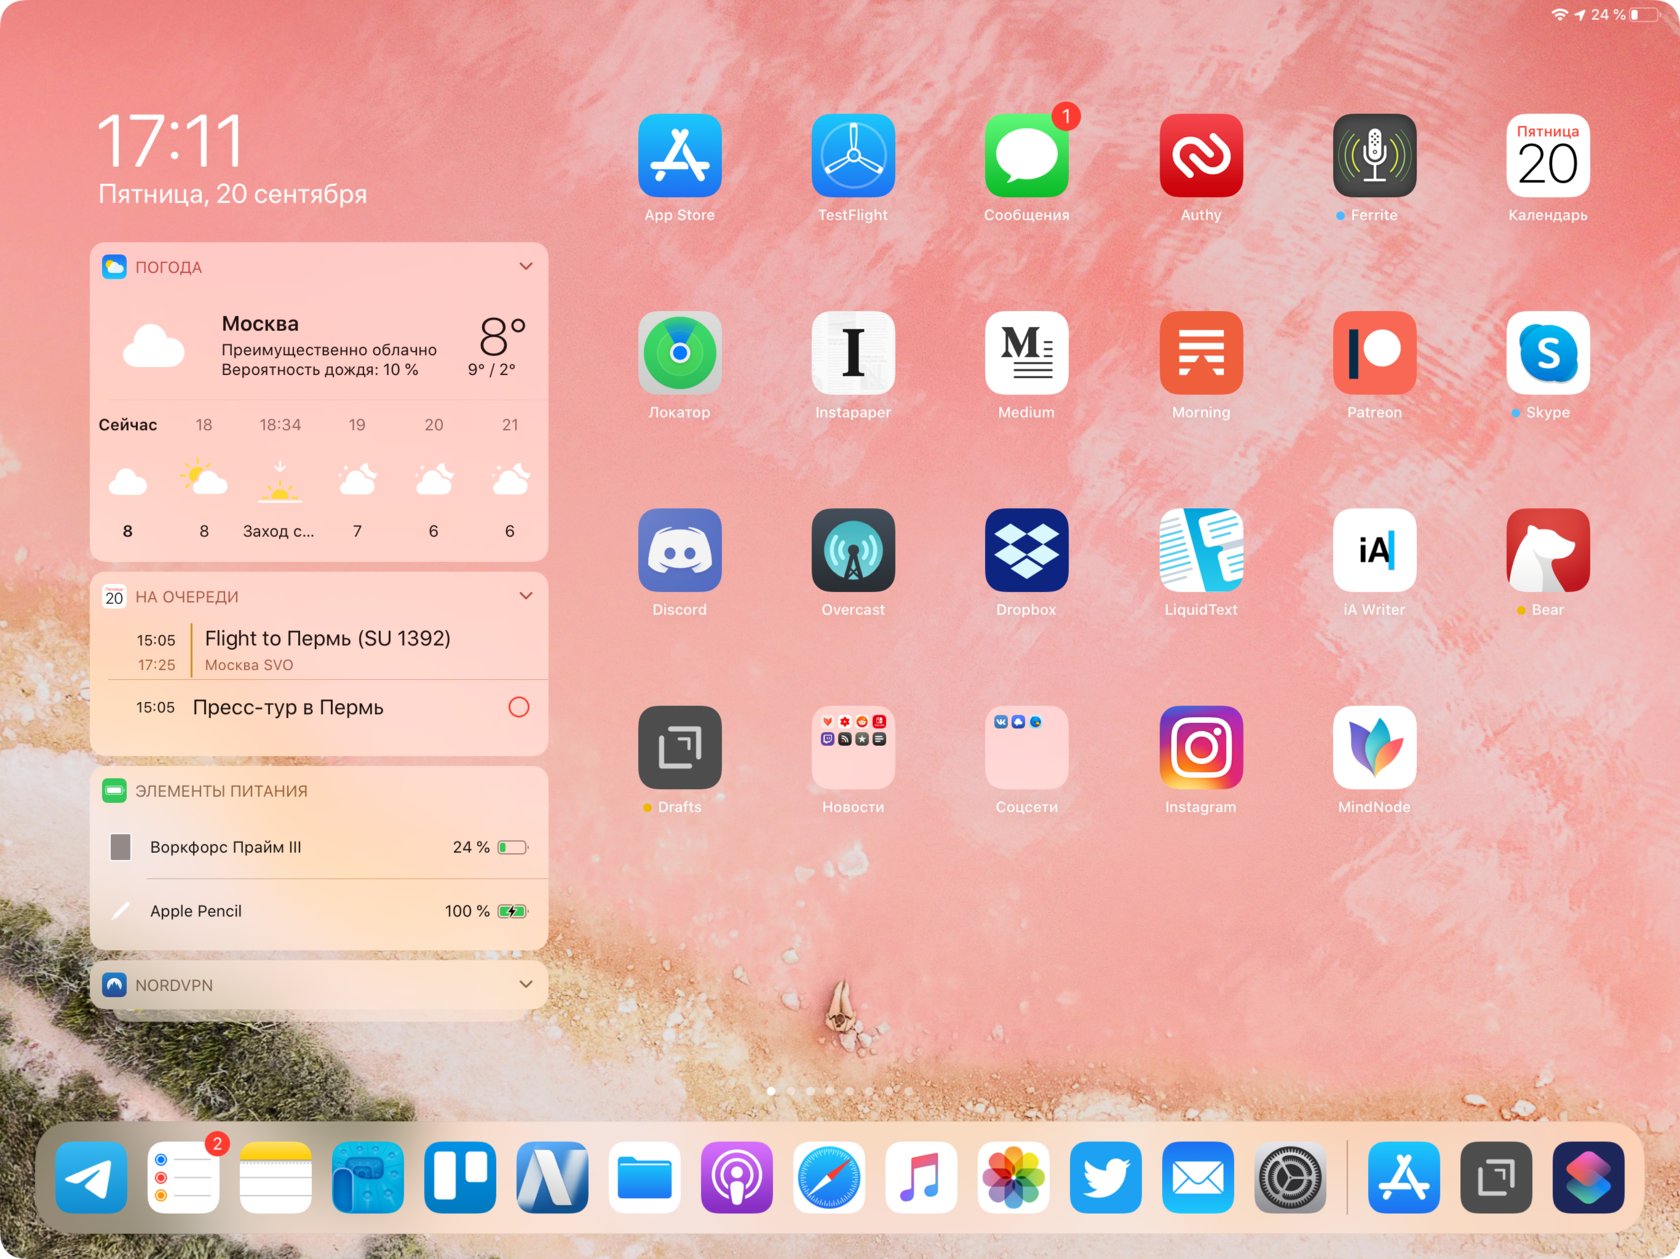Screen dimensions: 1680x1259
Task: Mark Пресс-тур в Пермь reminder complete
Action: [x=519, y=707]
